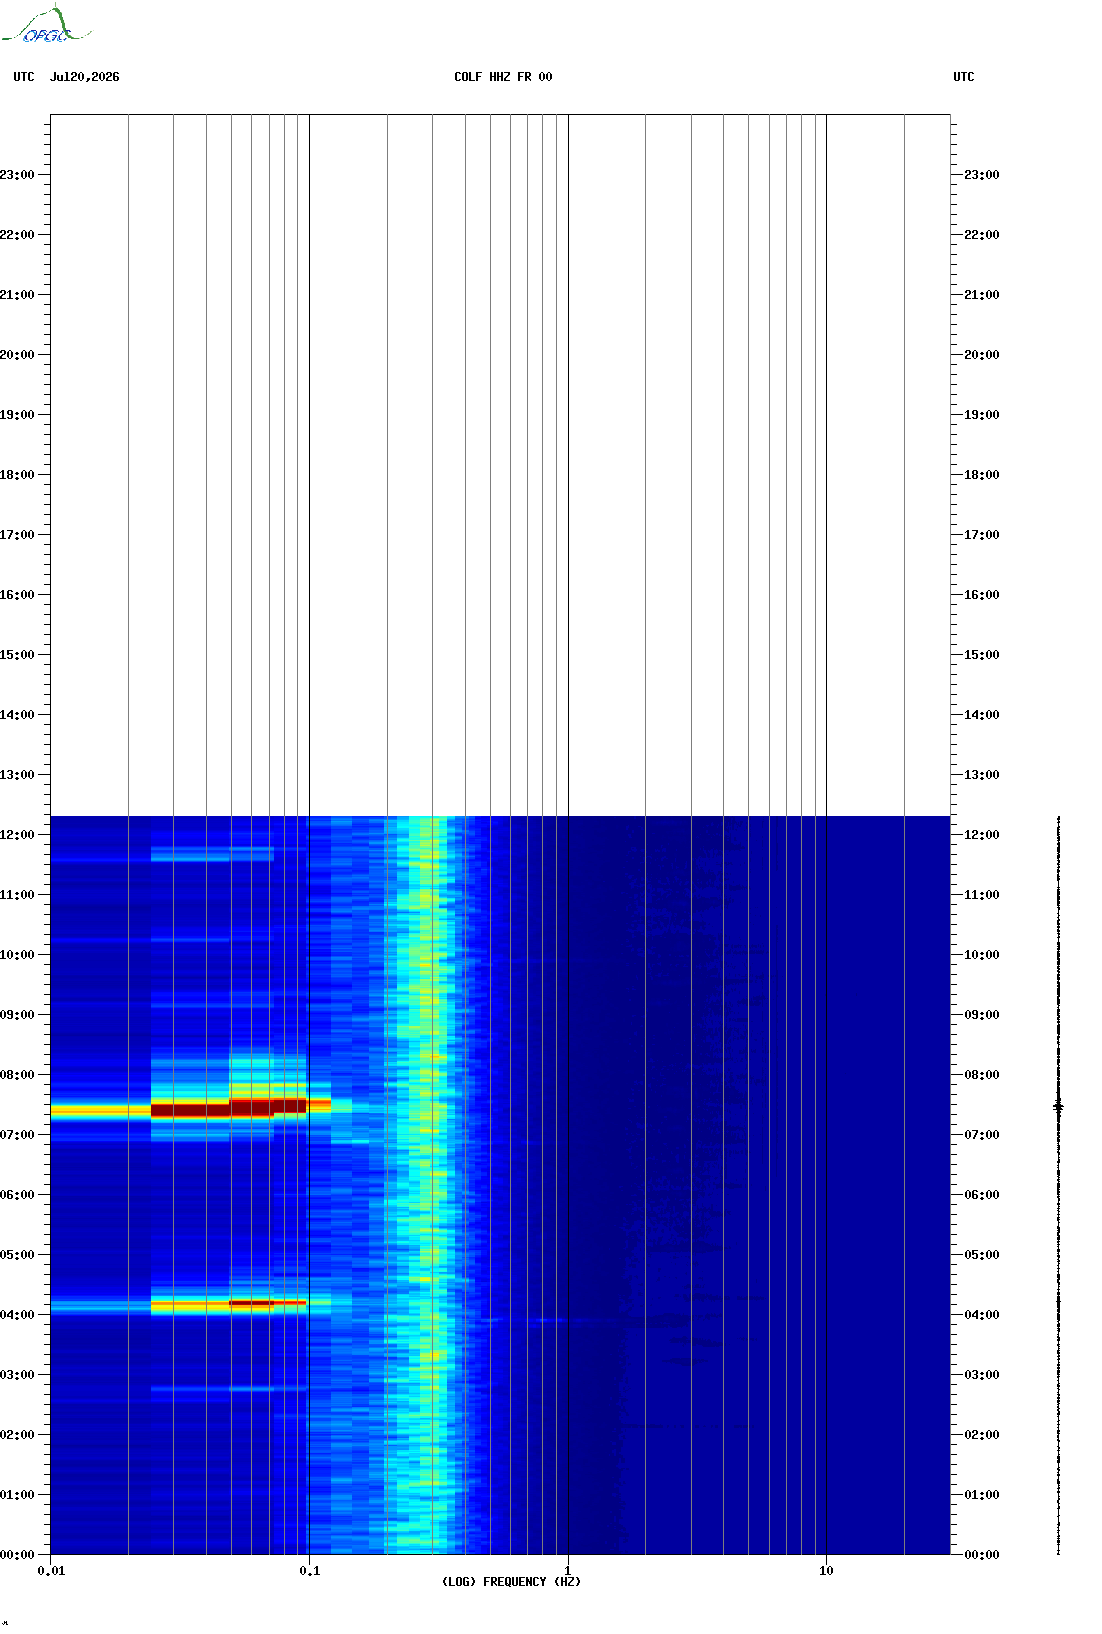Click the 18:00 label on the left axis
This screenshot has width=1102, height=1634.
pyautogui.click(x=17, y=475)
